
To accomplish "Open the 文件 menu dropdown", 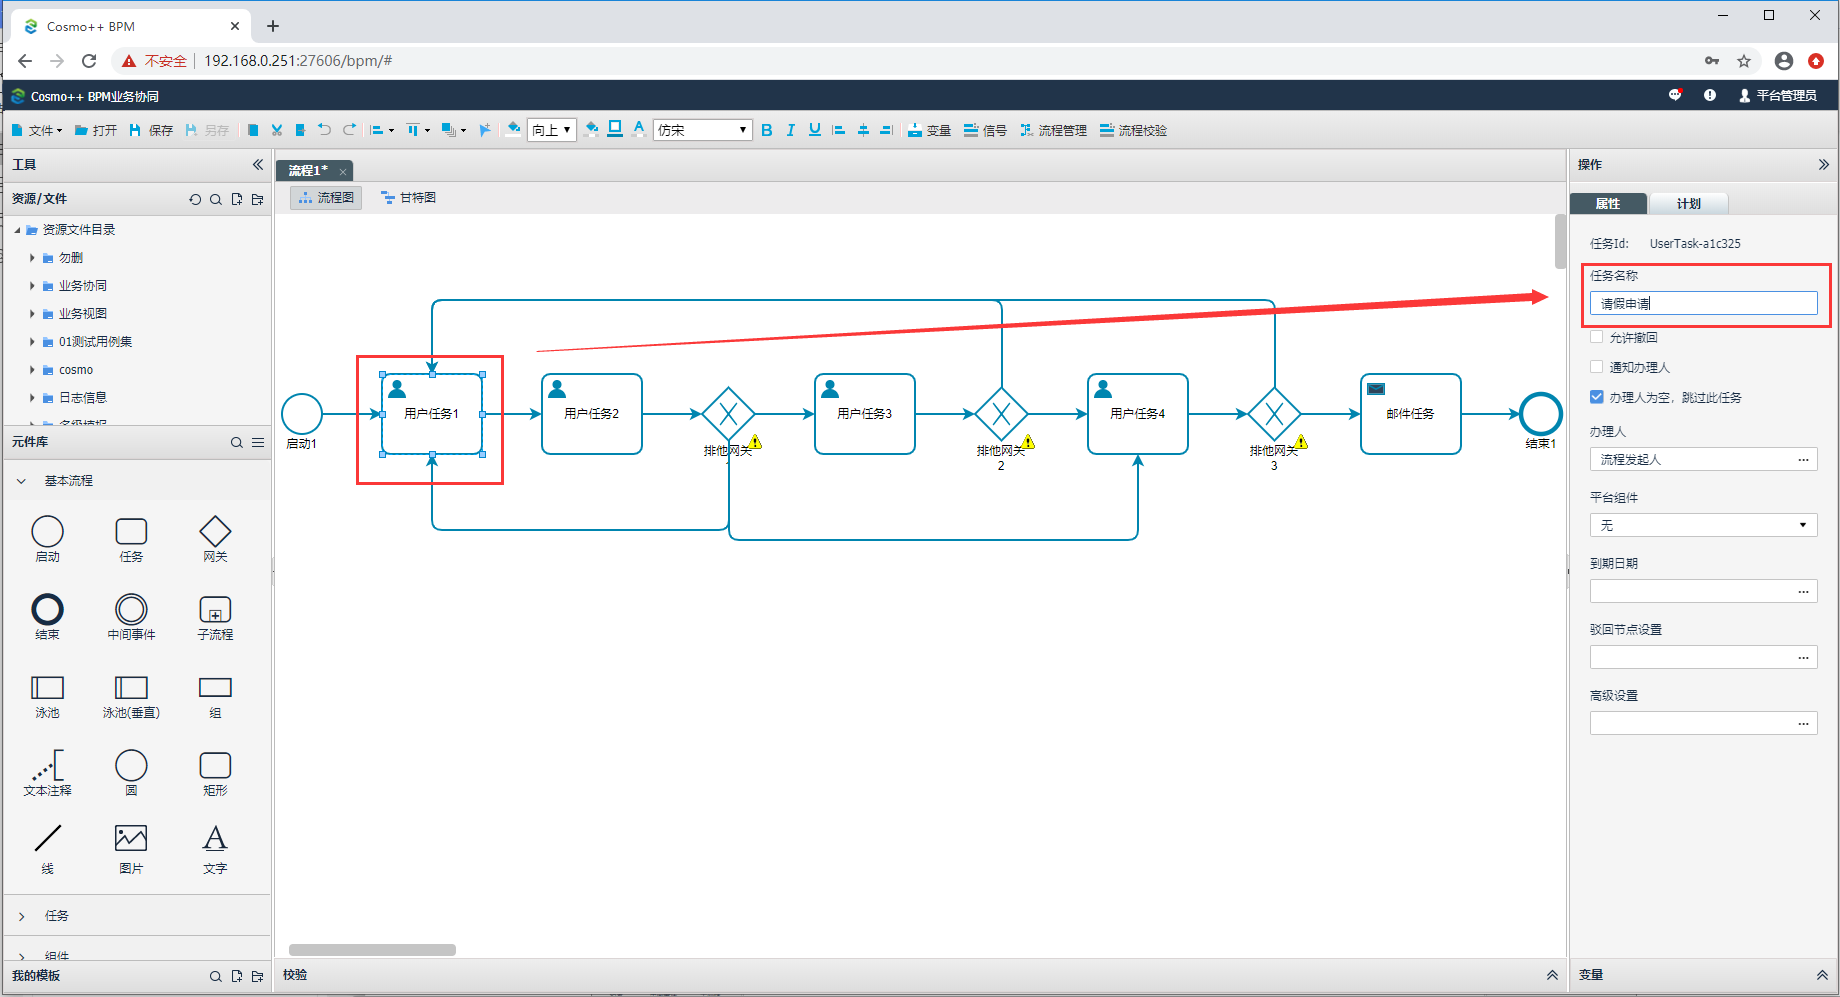I will click(37, 130).
